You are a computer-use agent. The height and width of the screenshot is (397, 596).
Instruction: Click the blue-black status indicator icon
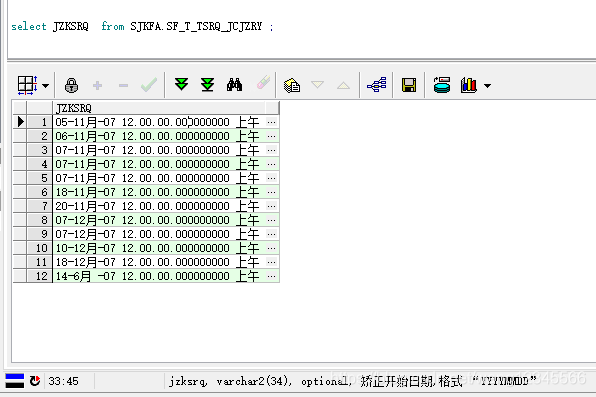[x=14, y=381]
